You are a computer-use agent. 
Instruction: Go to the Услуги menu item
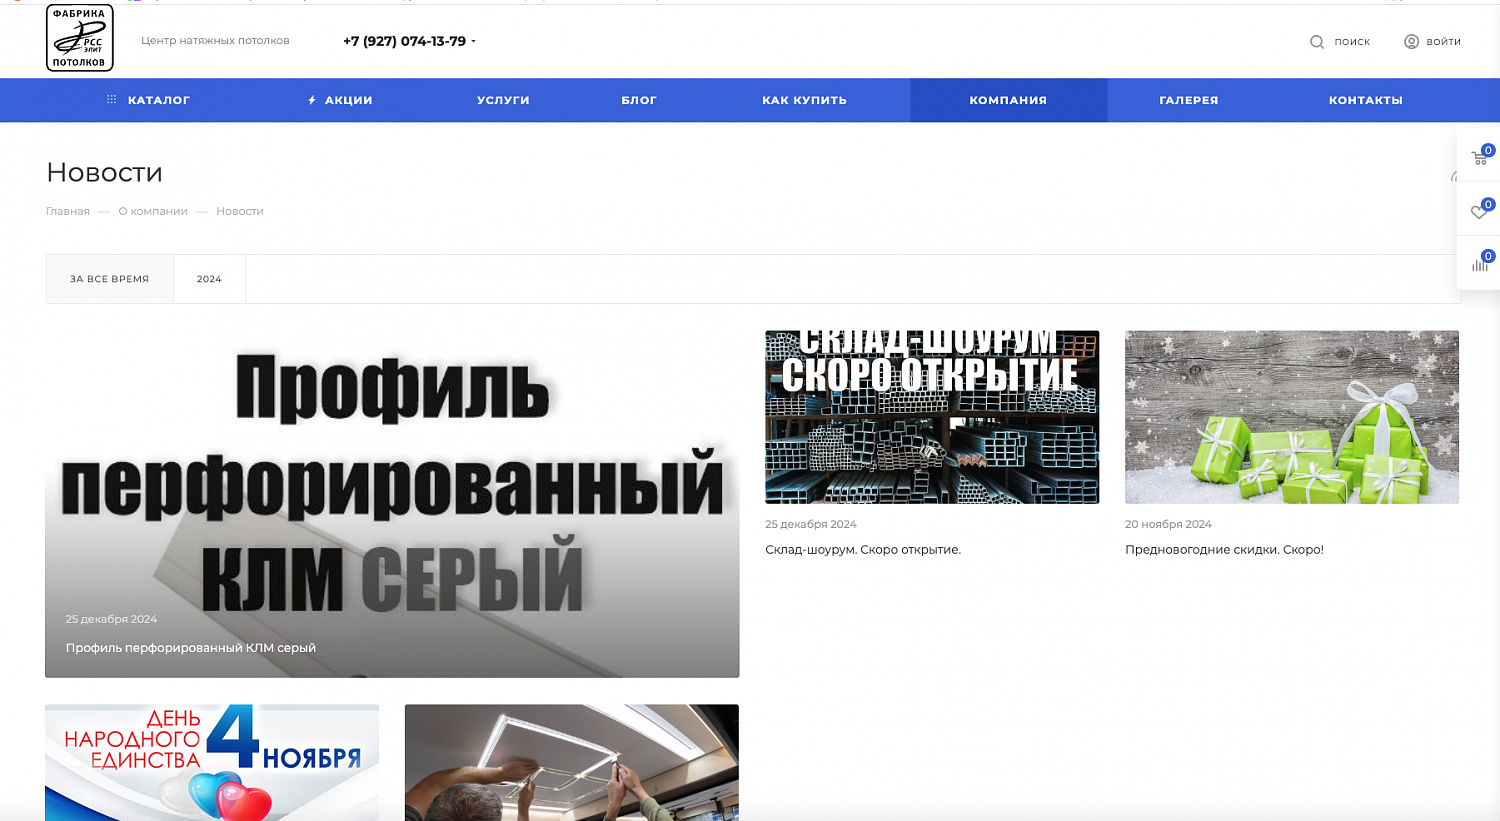click(503, 100)
